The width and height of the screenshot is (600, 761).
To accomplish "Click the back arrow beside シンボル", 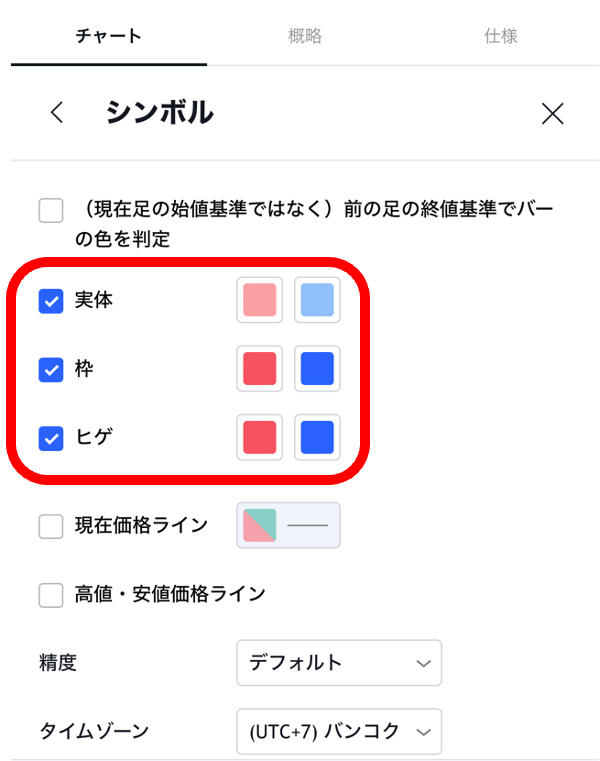I will coord(57,113).
